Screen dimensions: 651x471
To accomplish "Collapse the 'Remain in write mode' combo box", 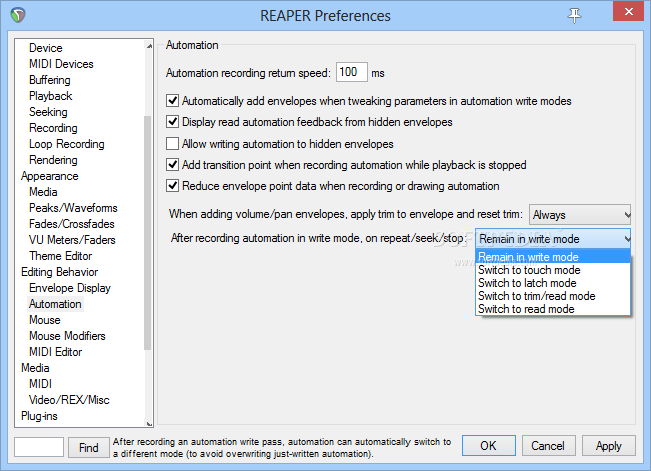I will [x=553, y=239].
